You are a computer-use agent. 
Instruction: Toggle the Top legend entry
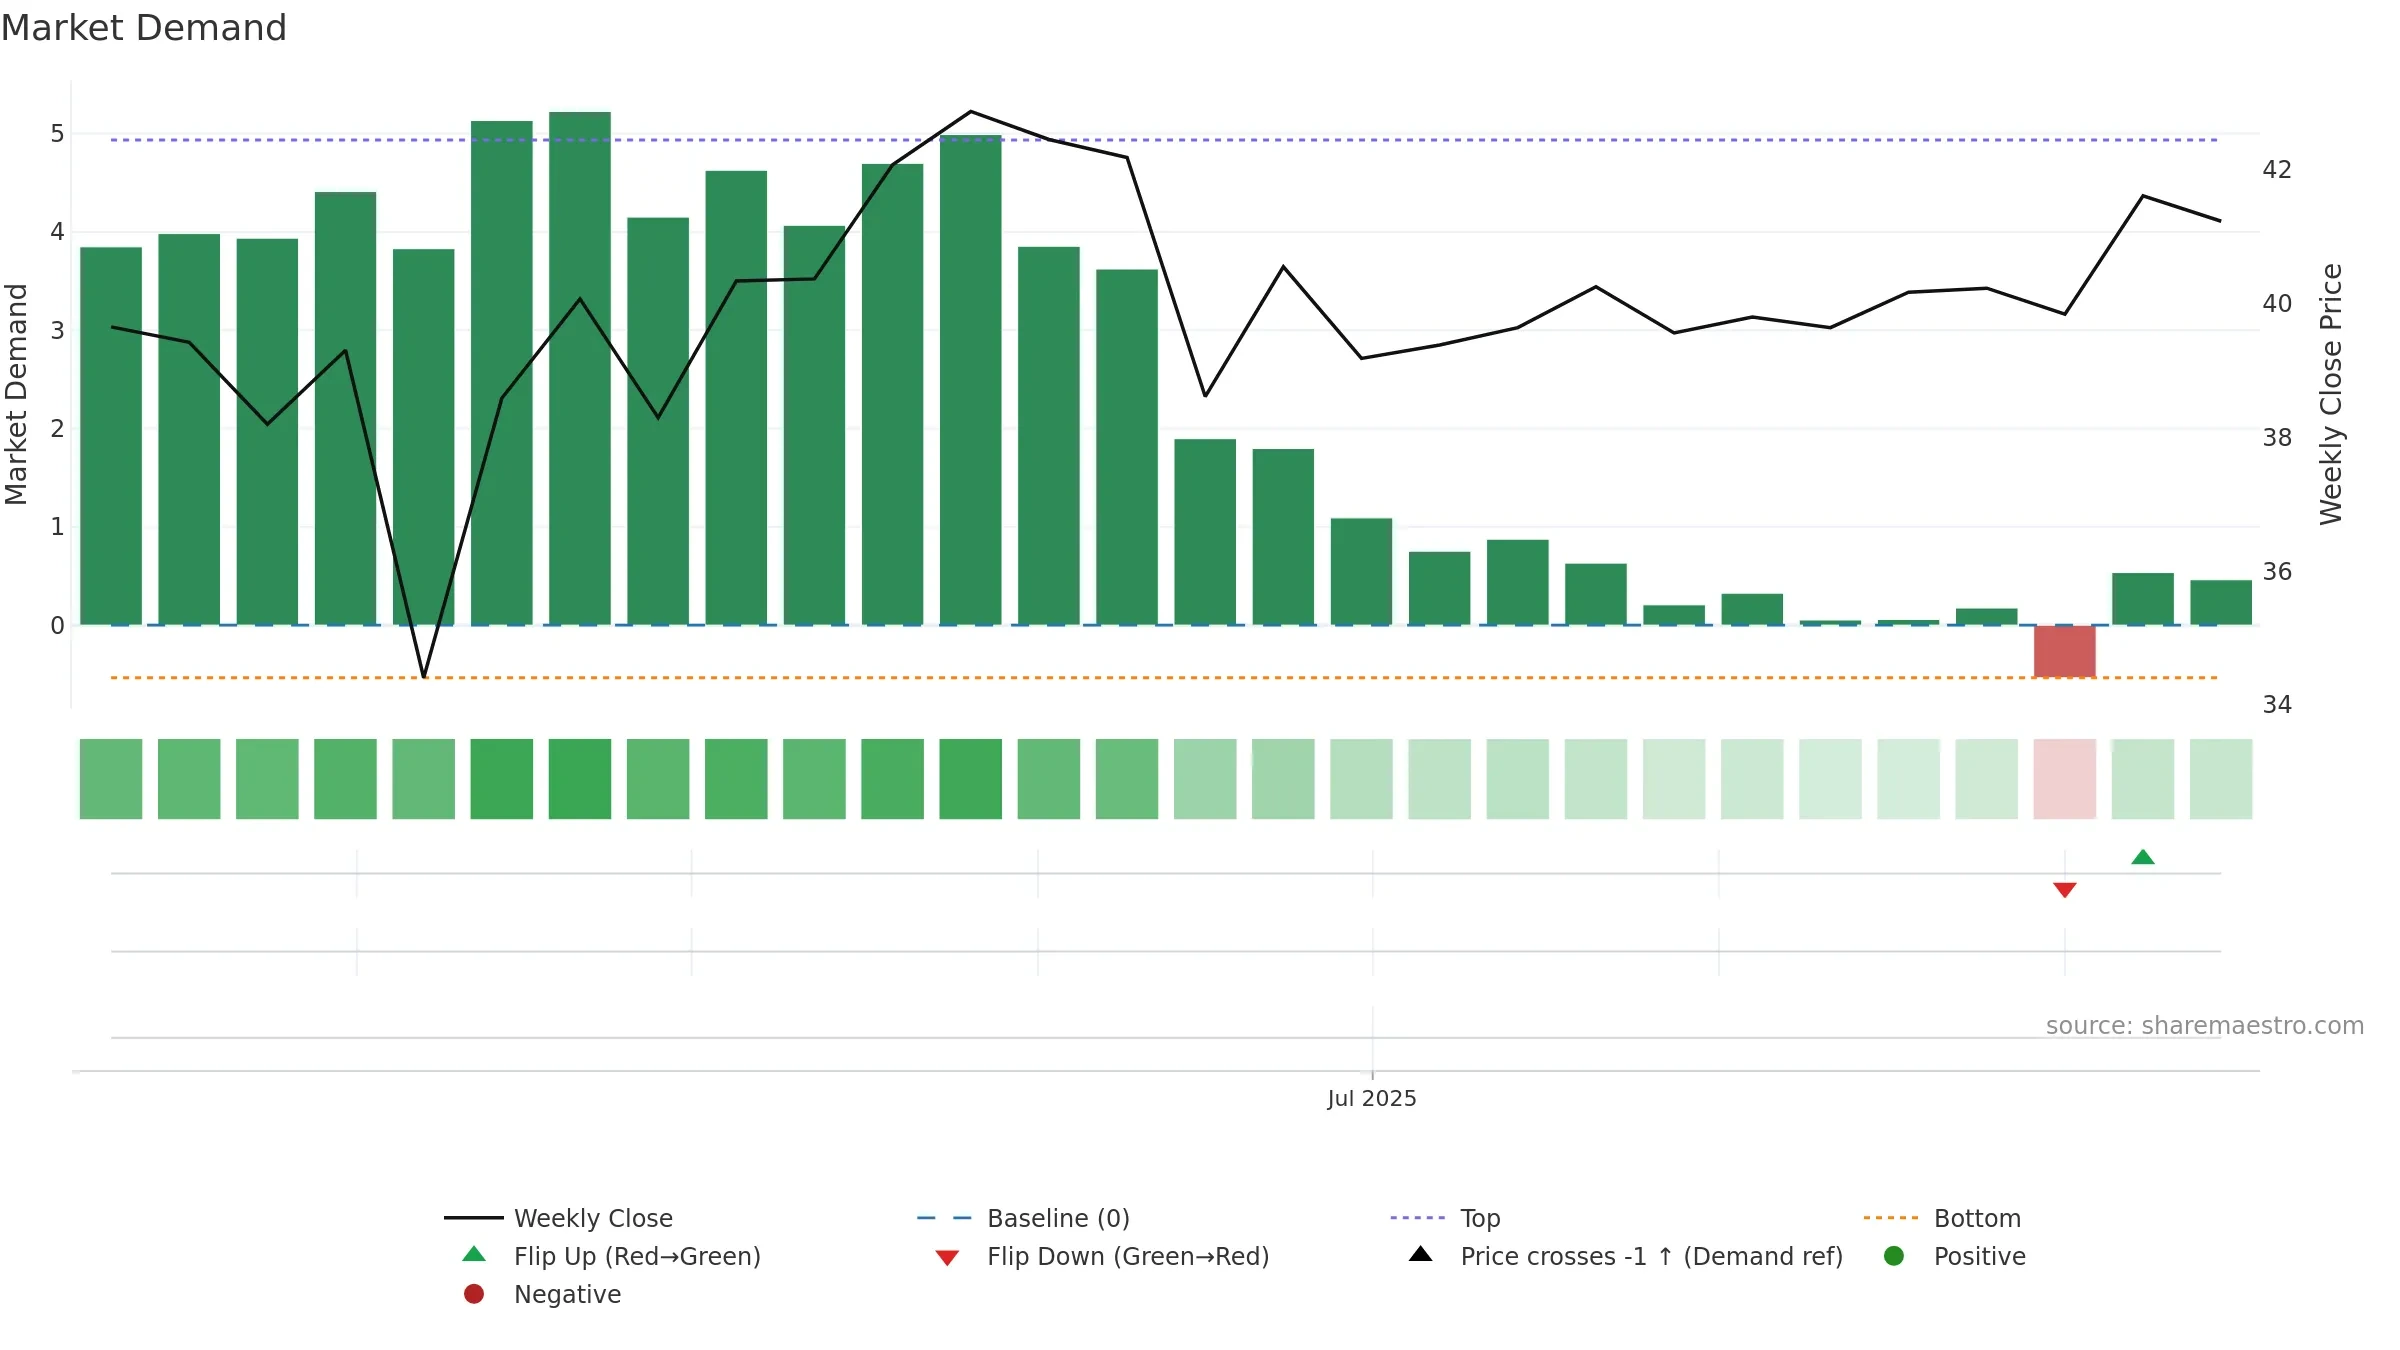1445,1218
